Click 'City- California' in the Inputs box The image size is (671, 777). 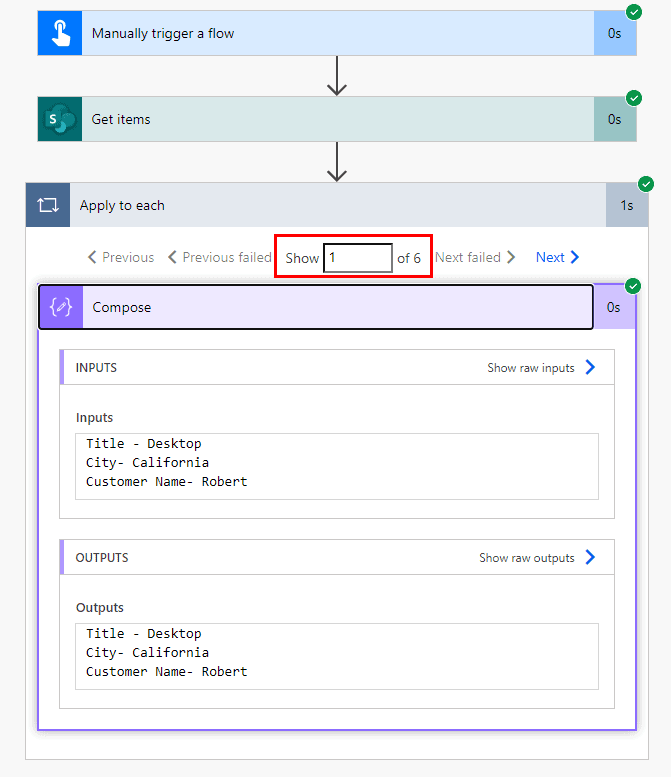point(147,462)
